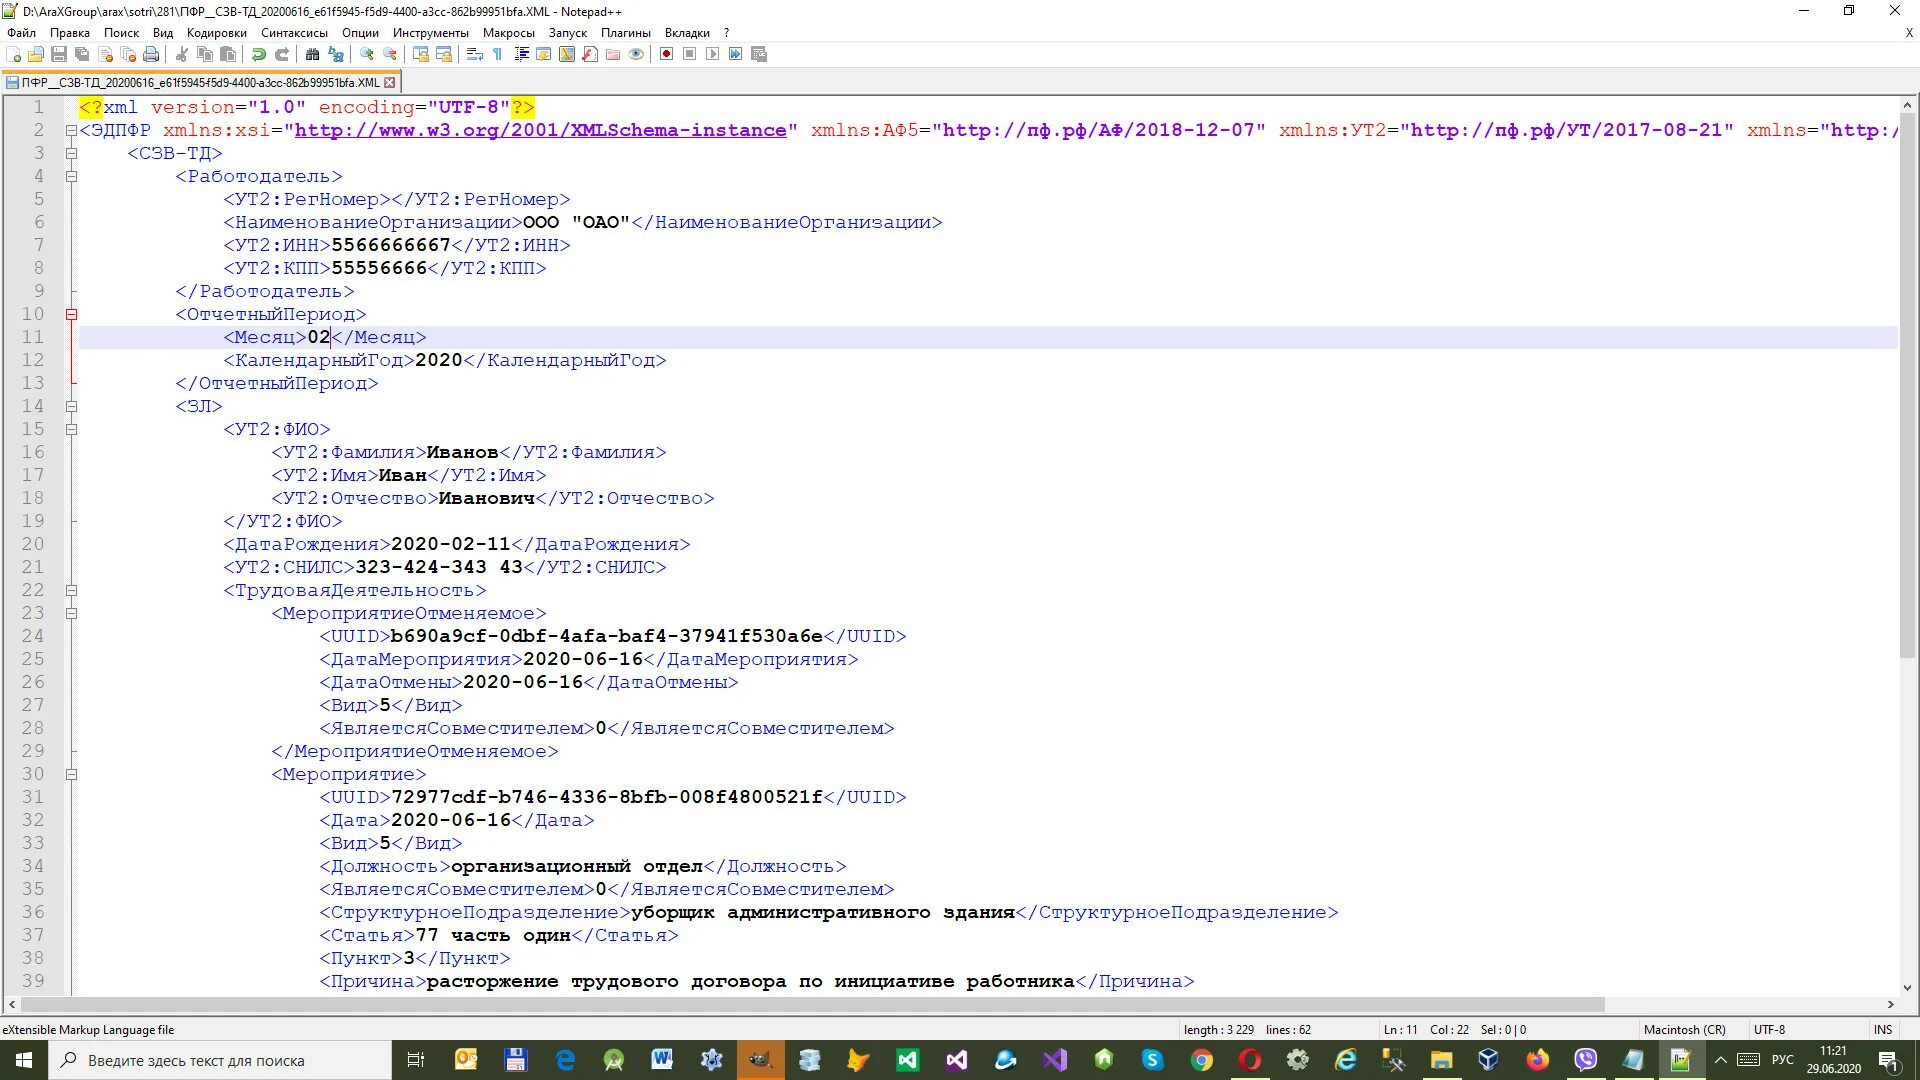Collapse the ЭДПФР root node fold marker
The image size is (1920, 1080).
pos(71,131)
